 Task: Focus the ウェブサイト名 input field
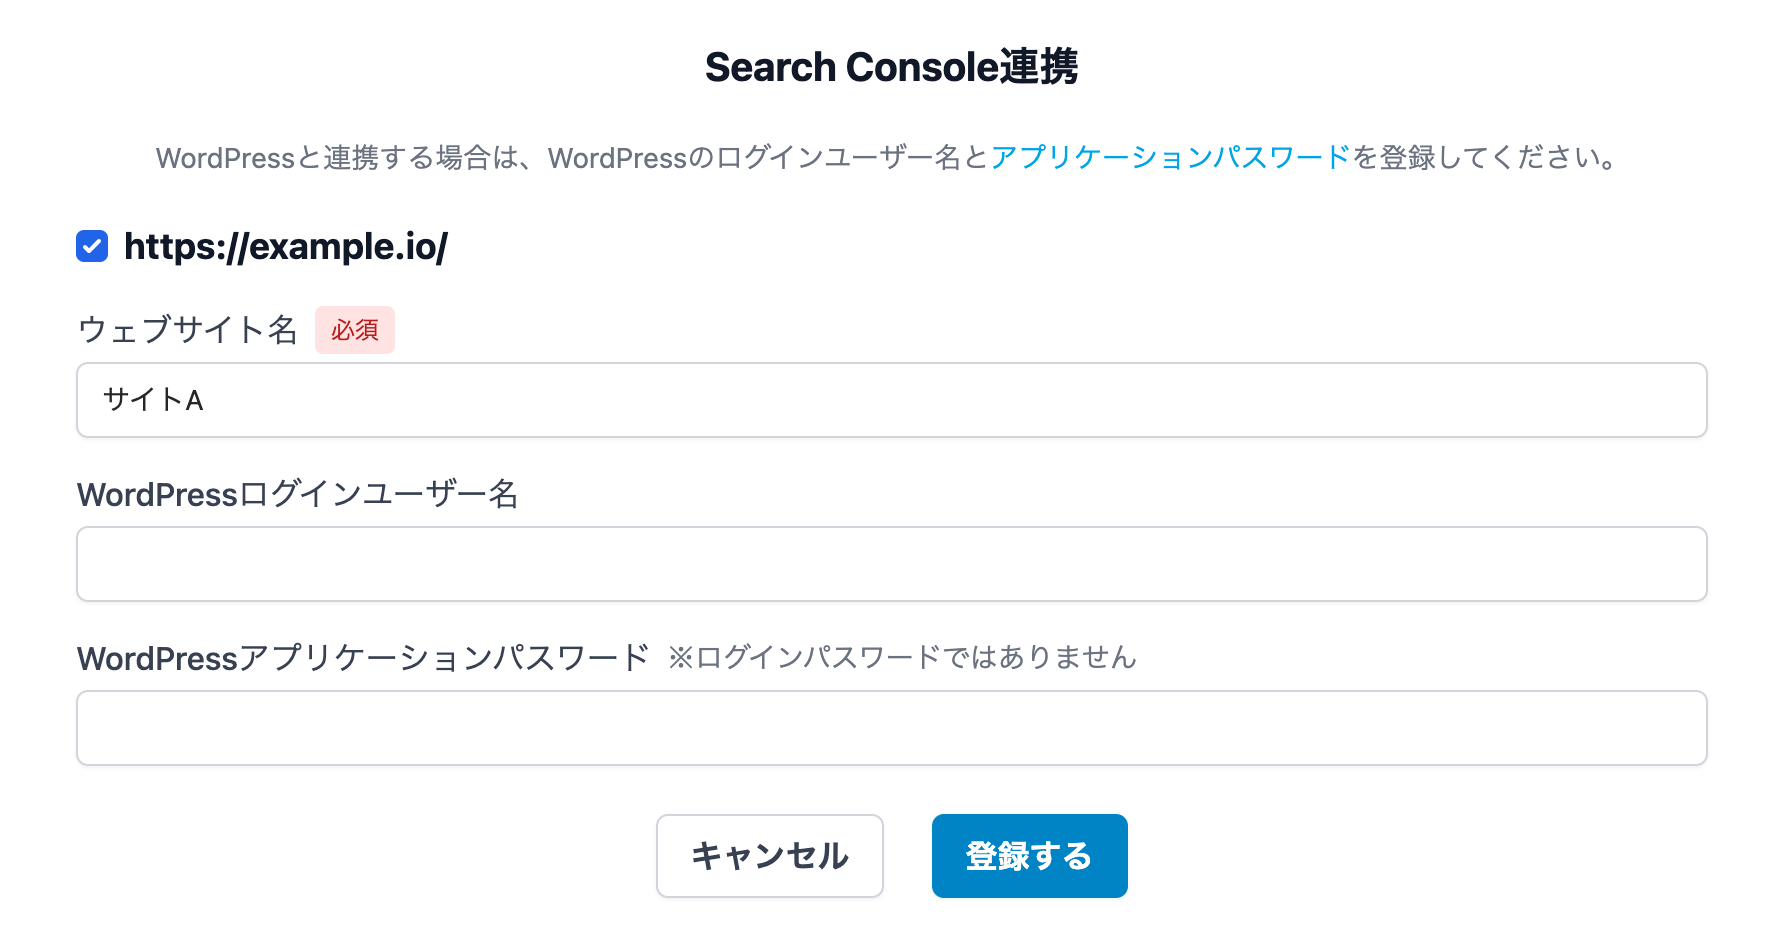click(x=890, y=400)
